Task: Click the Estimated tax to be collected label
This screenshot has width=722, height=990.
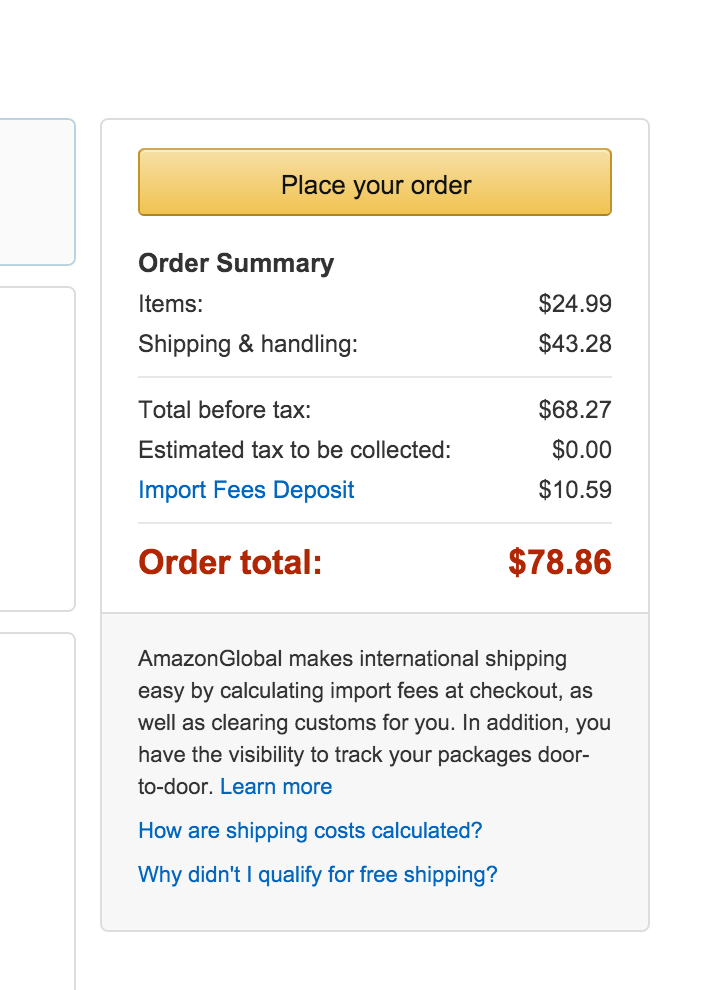Action: (x=295, y=450)
